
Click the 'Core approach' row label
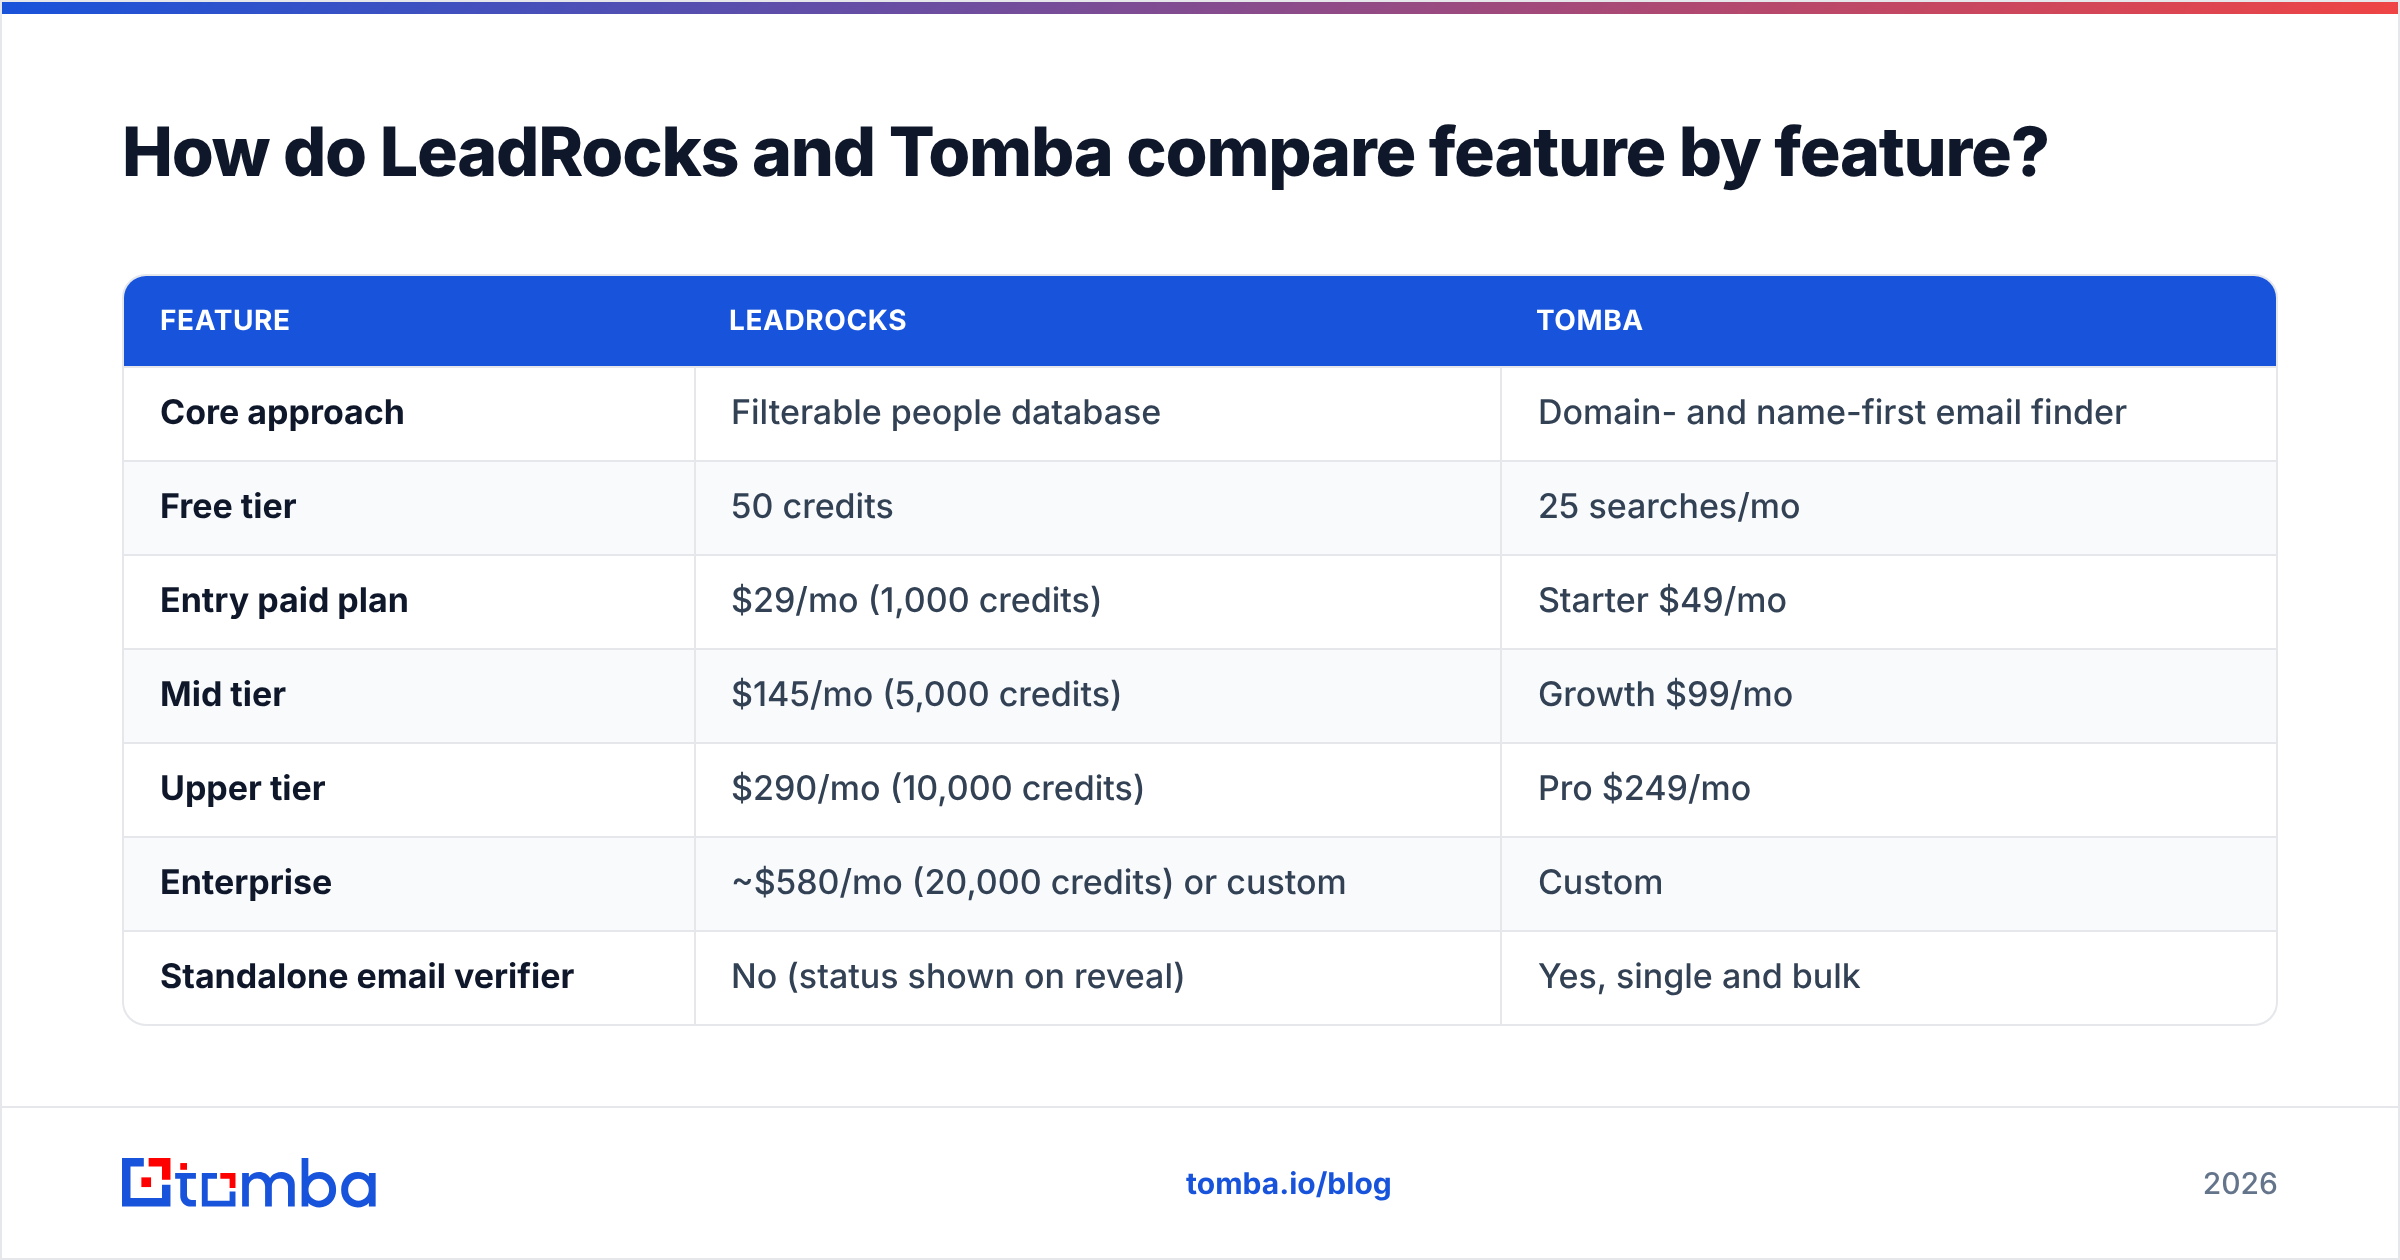tap(282, 413)
